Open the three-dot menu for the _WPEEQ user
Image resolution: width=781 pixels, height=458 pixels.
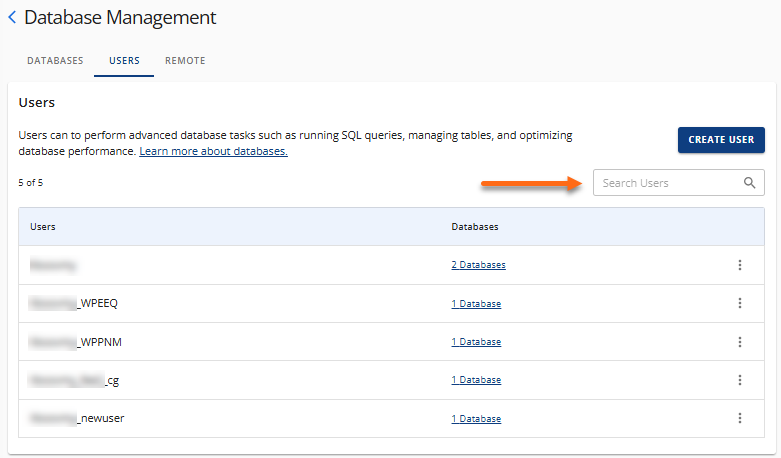(x=740, y=303)
